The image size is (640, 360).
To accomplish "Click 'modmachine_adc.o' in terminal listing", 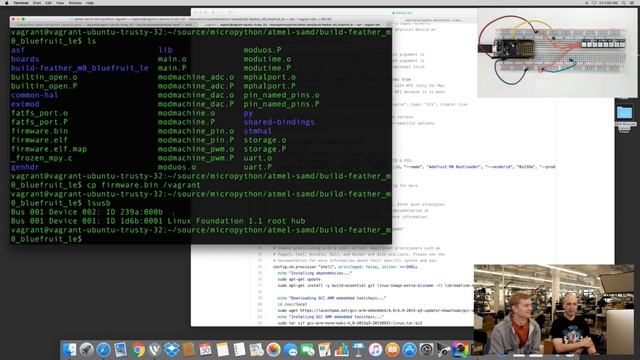I will pyautogui.click(x=196, y=77).
